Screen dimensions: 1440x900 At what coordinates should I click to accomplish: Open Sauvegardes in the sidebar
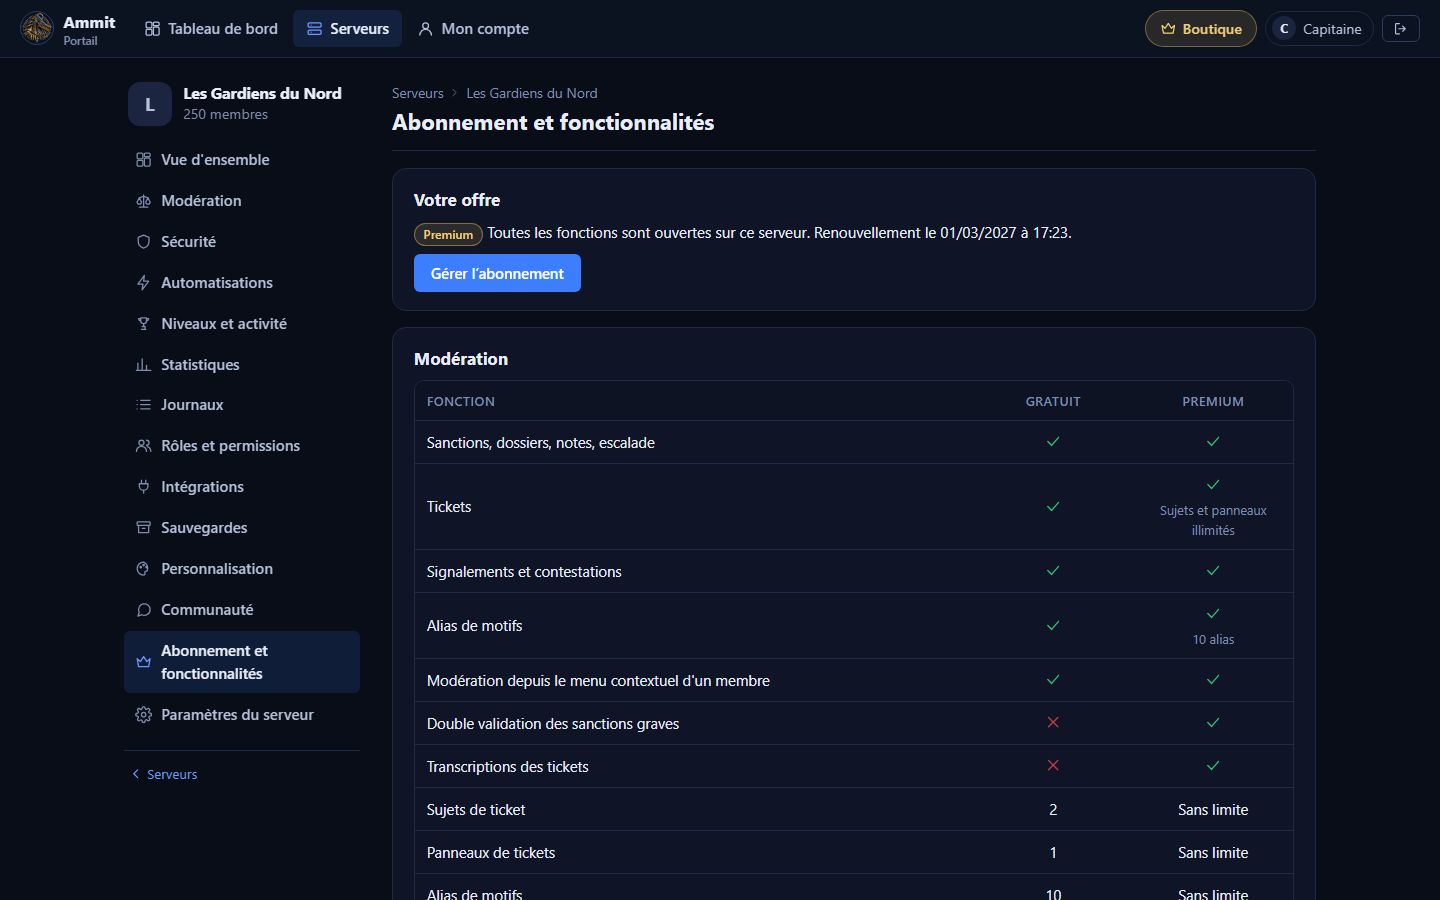242,528
